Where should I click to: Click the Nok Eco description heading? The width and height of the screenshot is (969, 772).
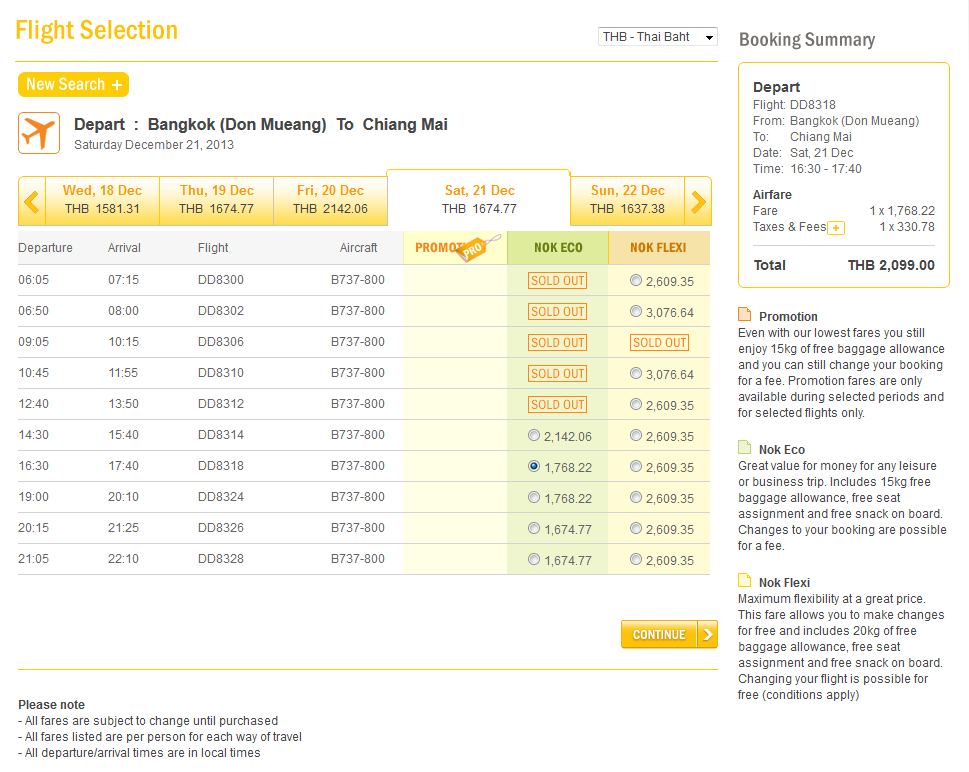pos(782,449)
